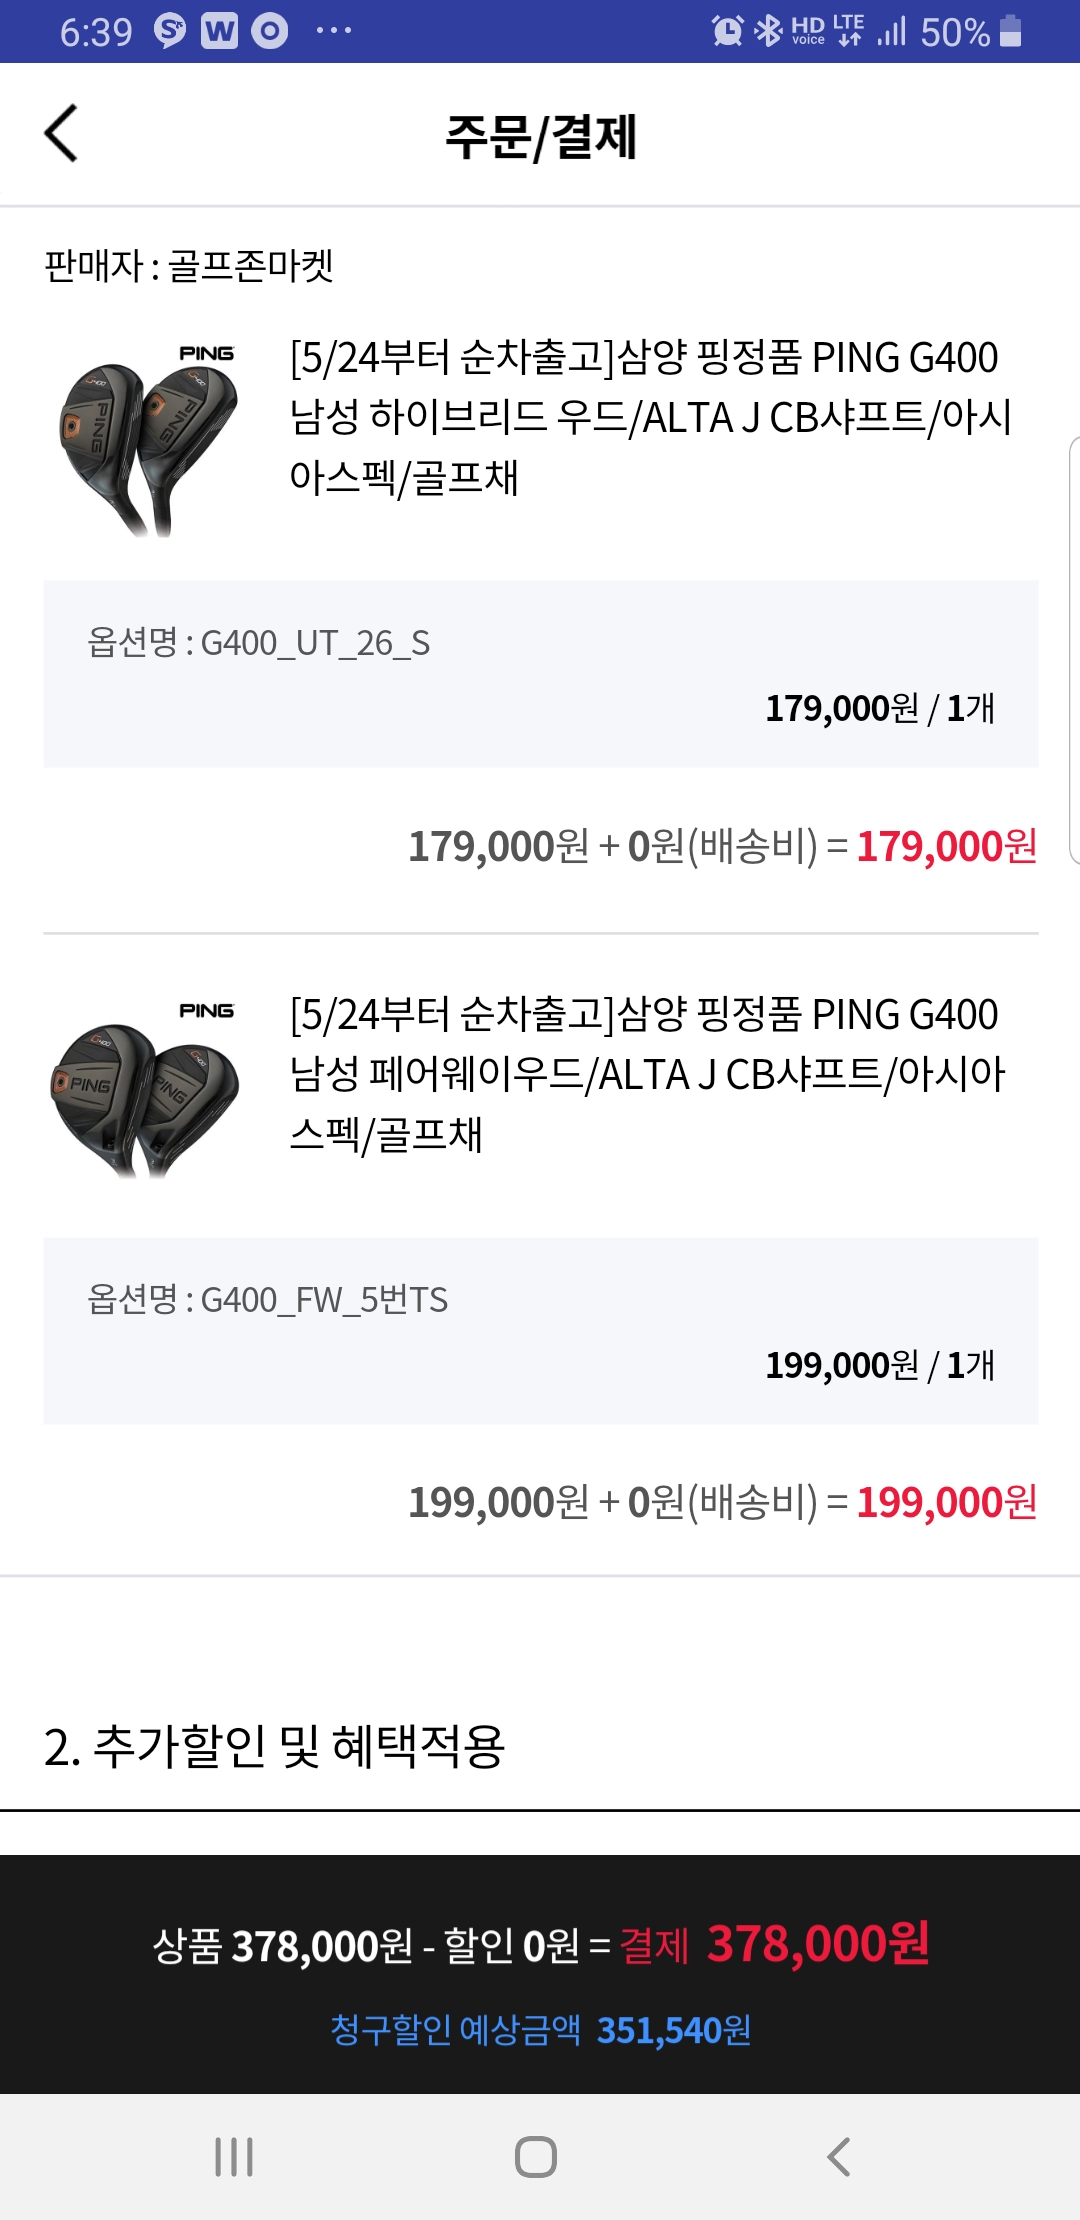Tap option box G400_FW_5번TS
The image size is (1080, 2220).
click(x=540, y=1331)
